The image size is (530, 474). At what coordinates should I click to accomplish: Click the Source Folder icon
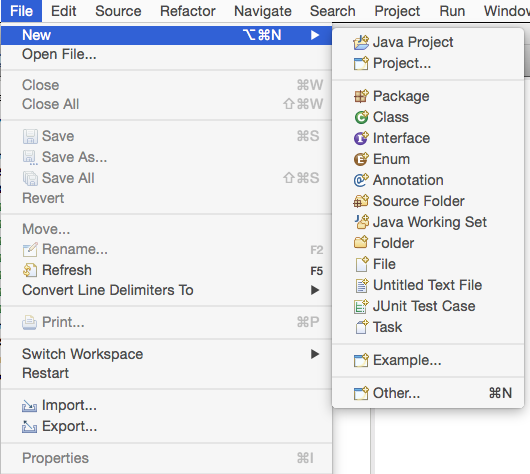click(x=361, y=201)
